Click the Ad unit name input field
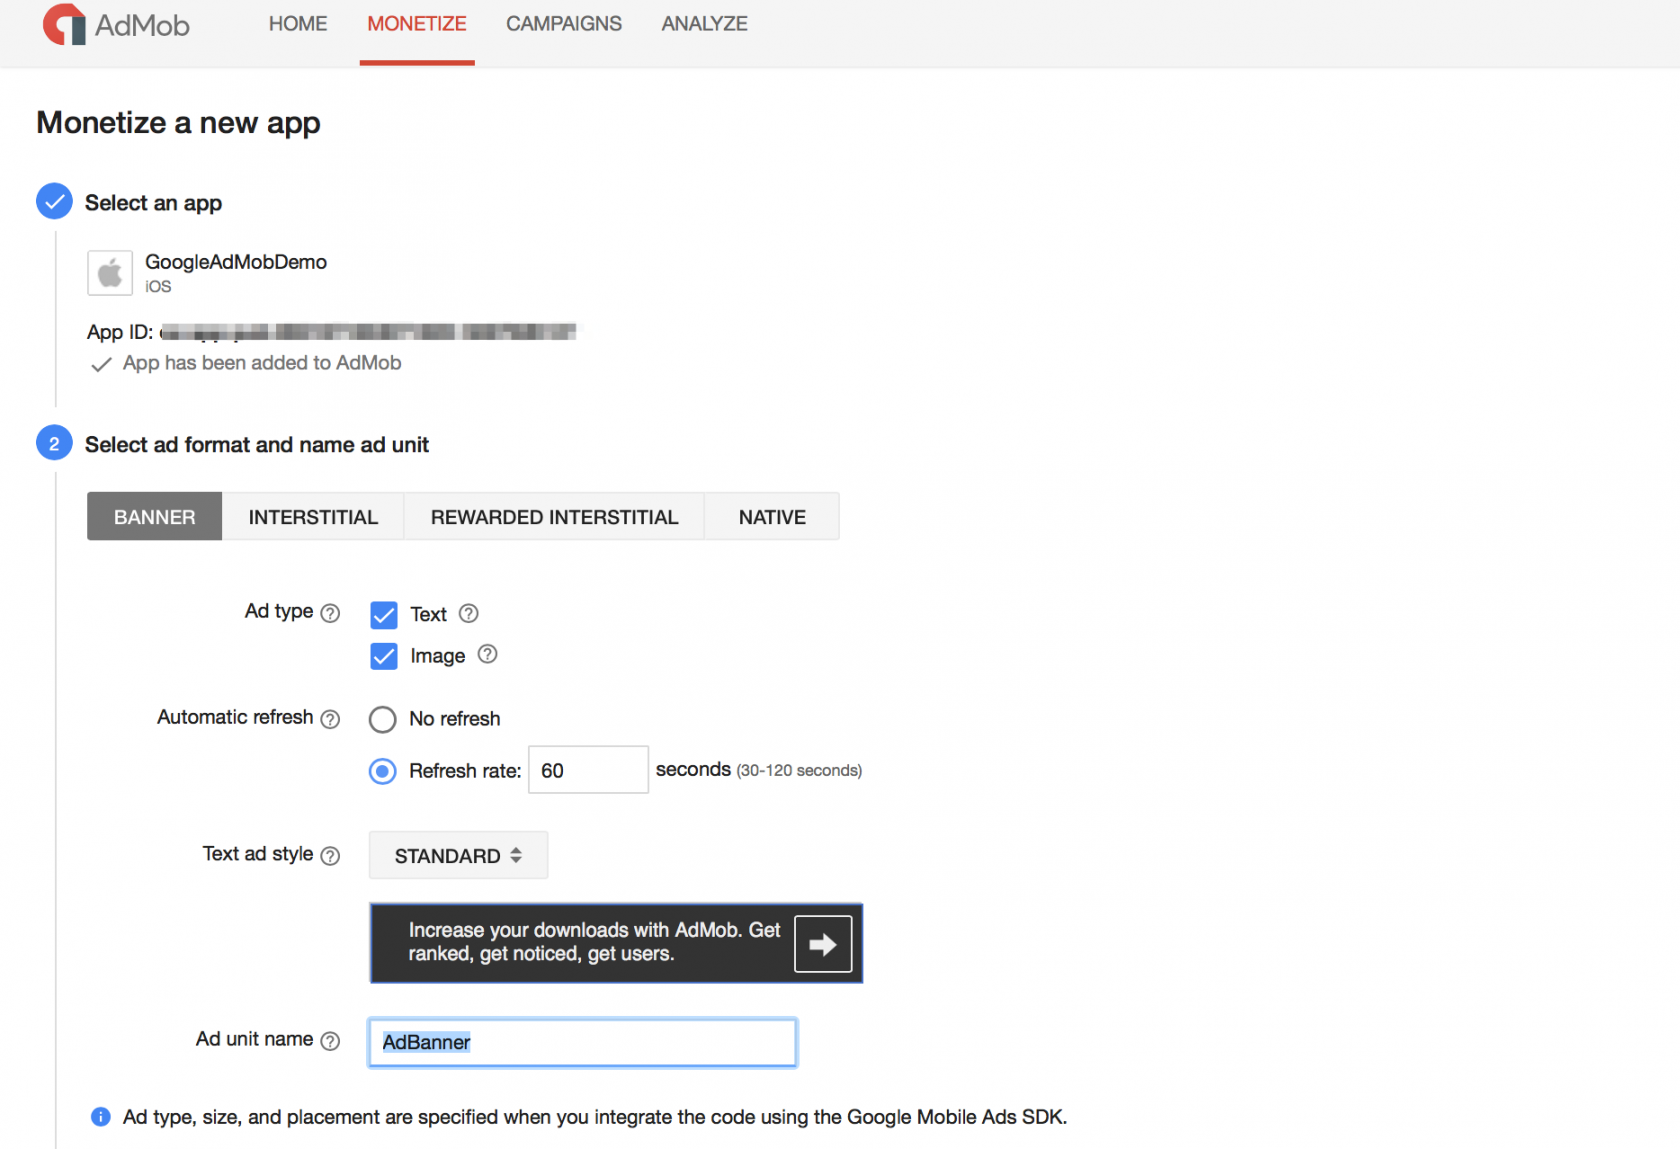The image size is (1680, 1149). 582,1042
